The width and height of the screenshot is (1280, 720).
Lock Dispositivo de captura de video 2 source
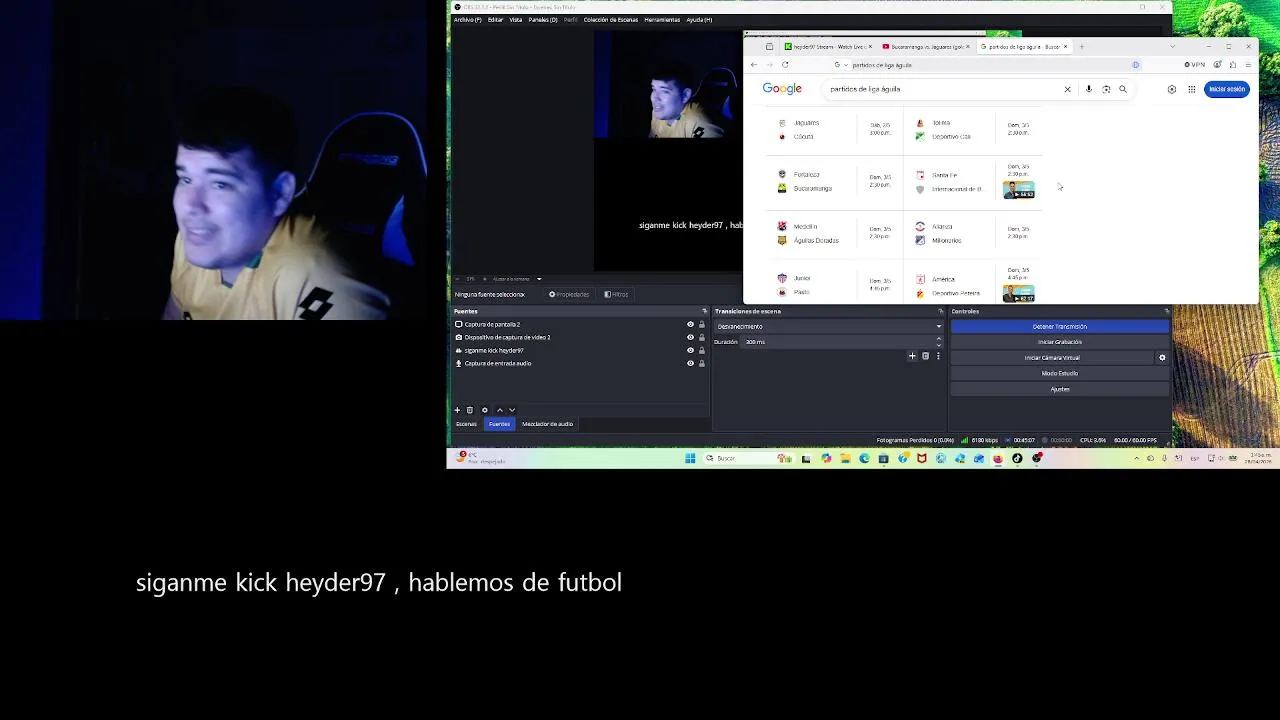(702, 337)
